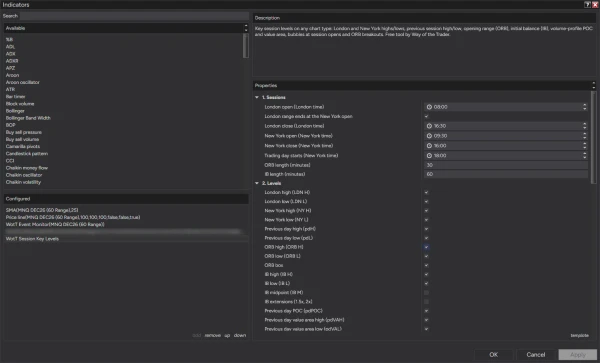Click the help question mark icon

pyautogui.click(x=587, y=5)
